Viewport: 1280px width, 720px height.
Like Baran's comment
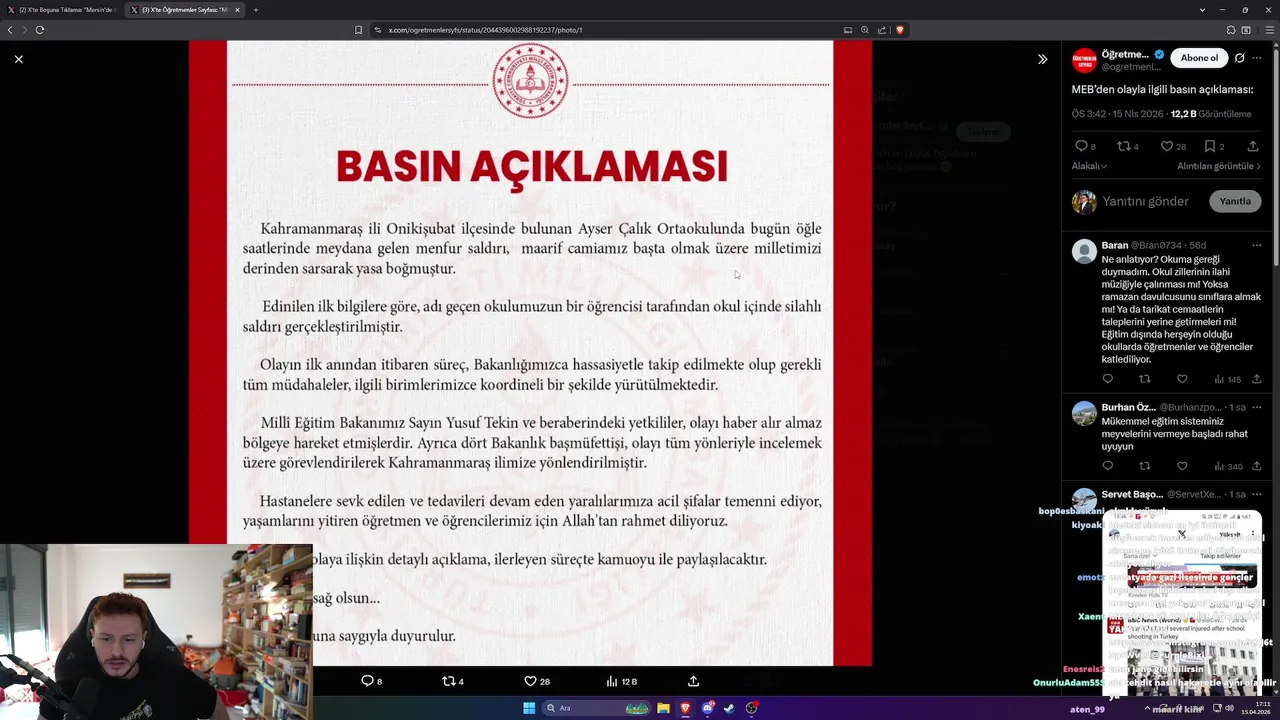point(1182,379)
